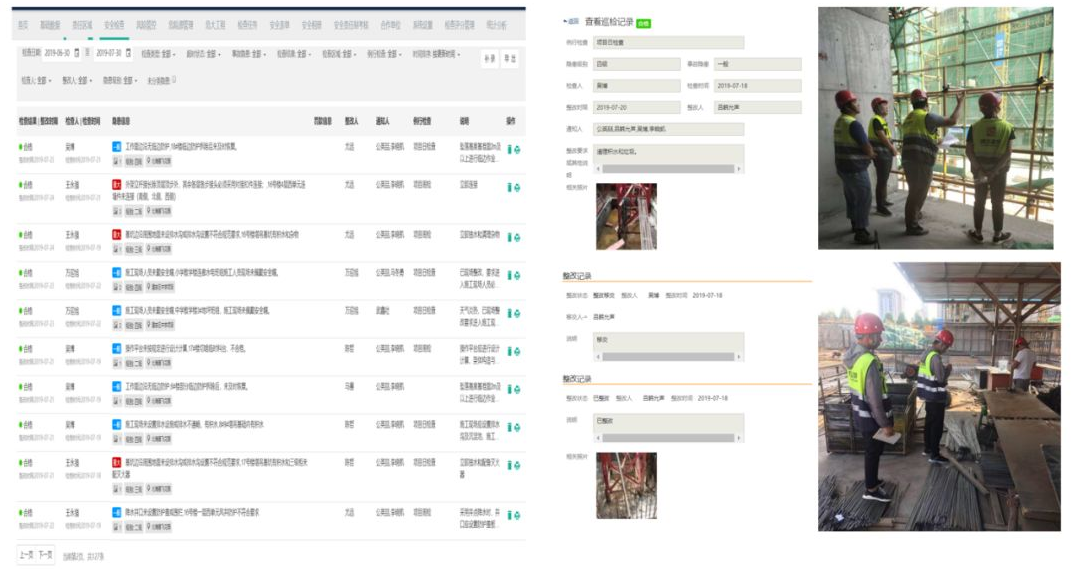Image resolution: width=1074 pixels, height=569 pixels.
Task: Click blue level badge on 16#楼 临边防护 row
Action: (117, 147)
